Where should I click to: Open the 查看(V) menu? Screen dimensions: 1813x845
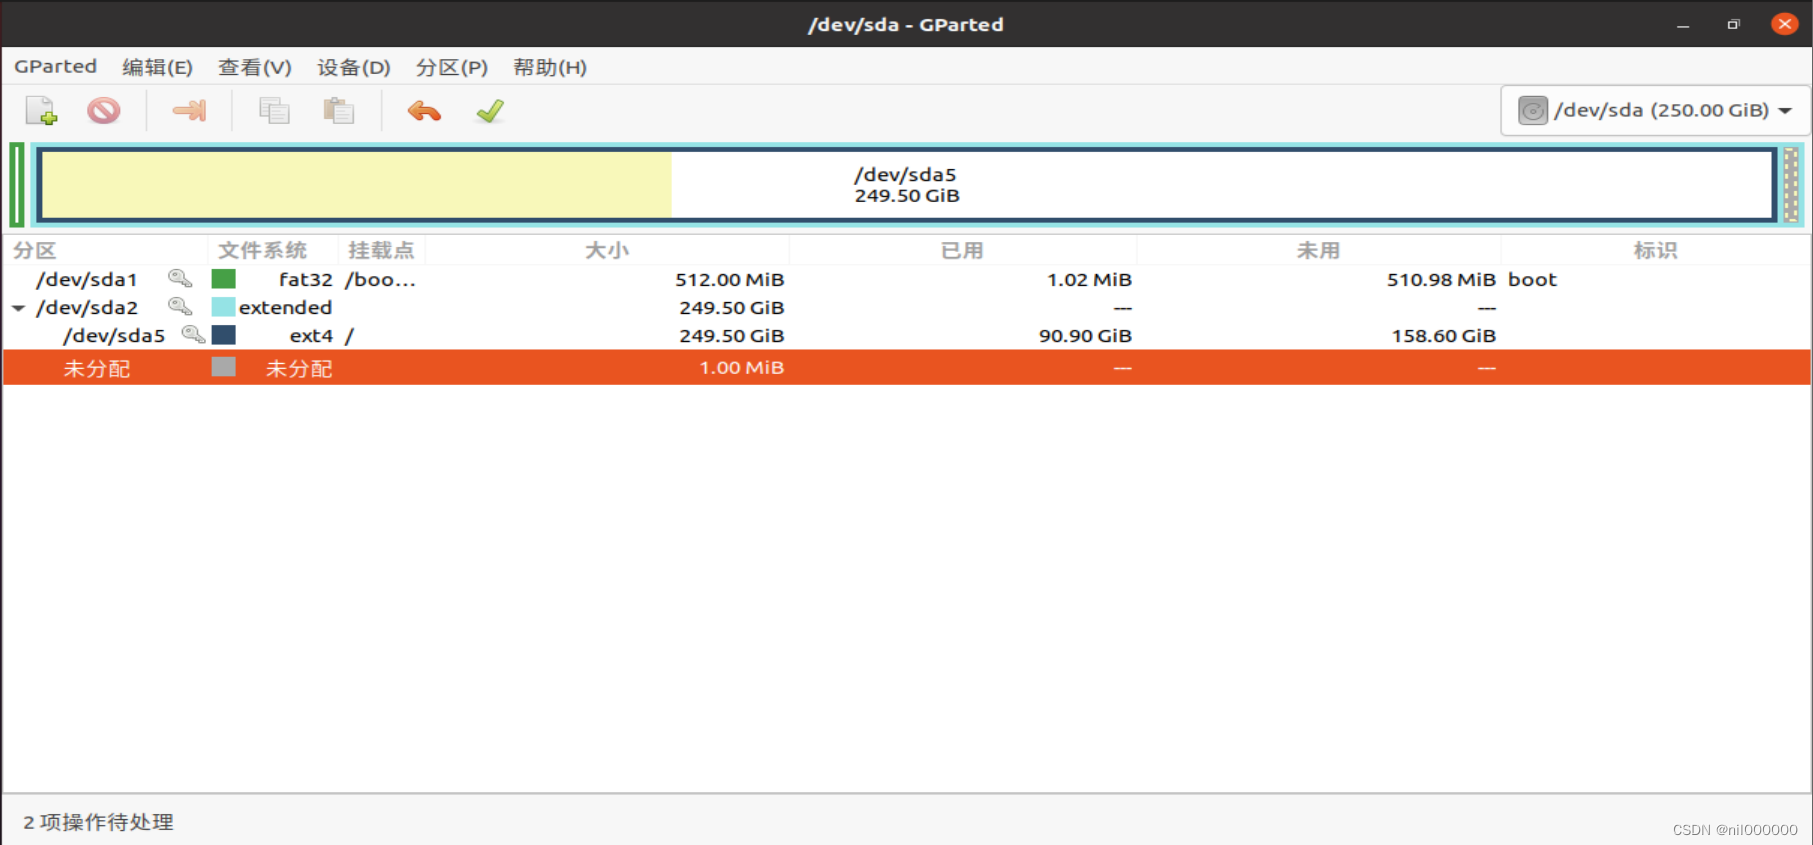click(255, 67)
